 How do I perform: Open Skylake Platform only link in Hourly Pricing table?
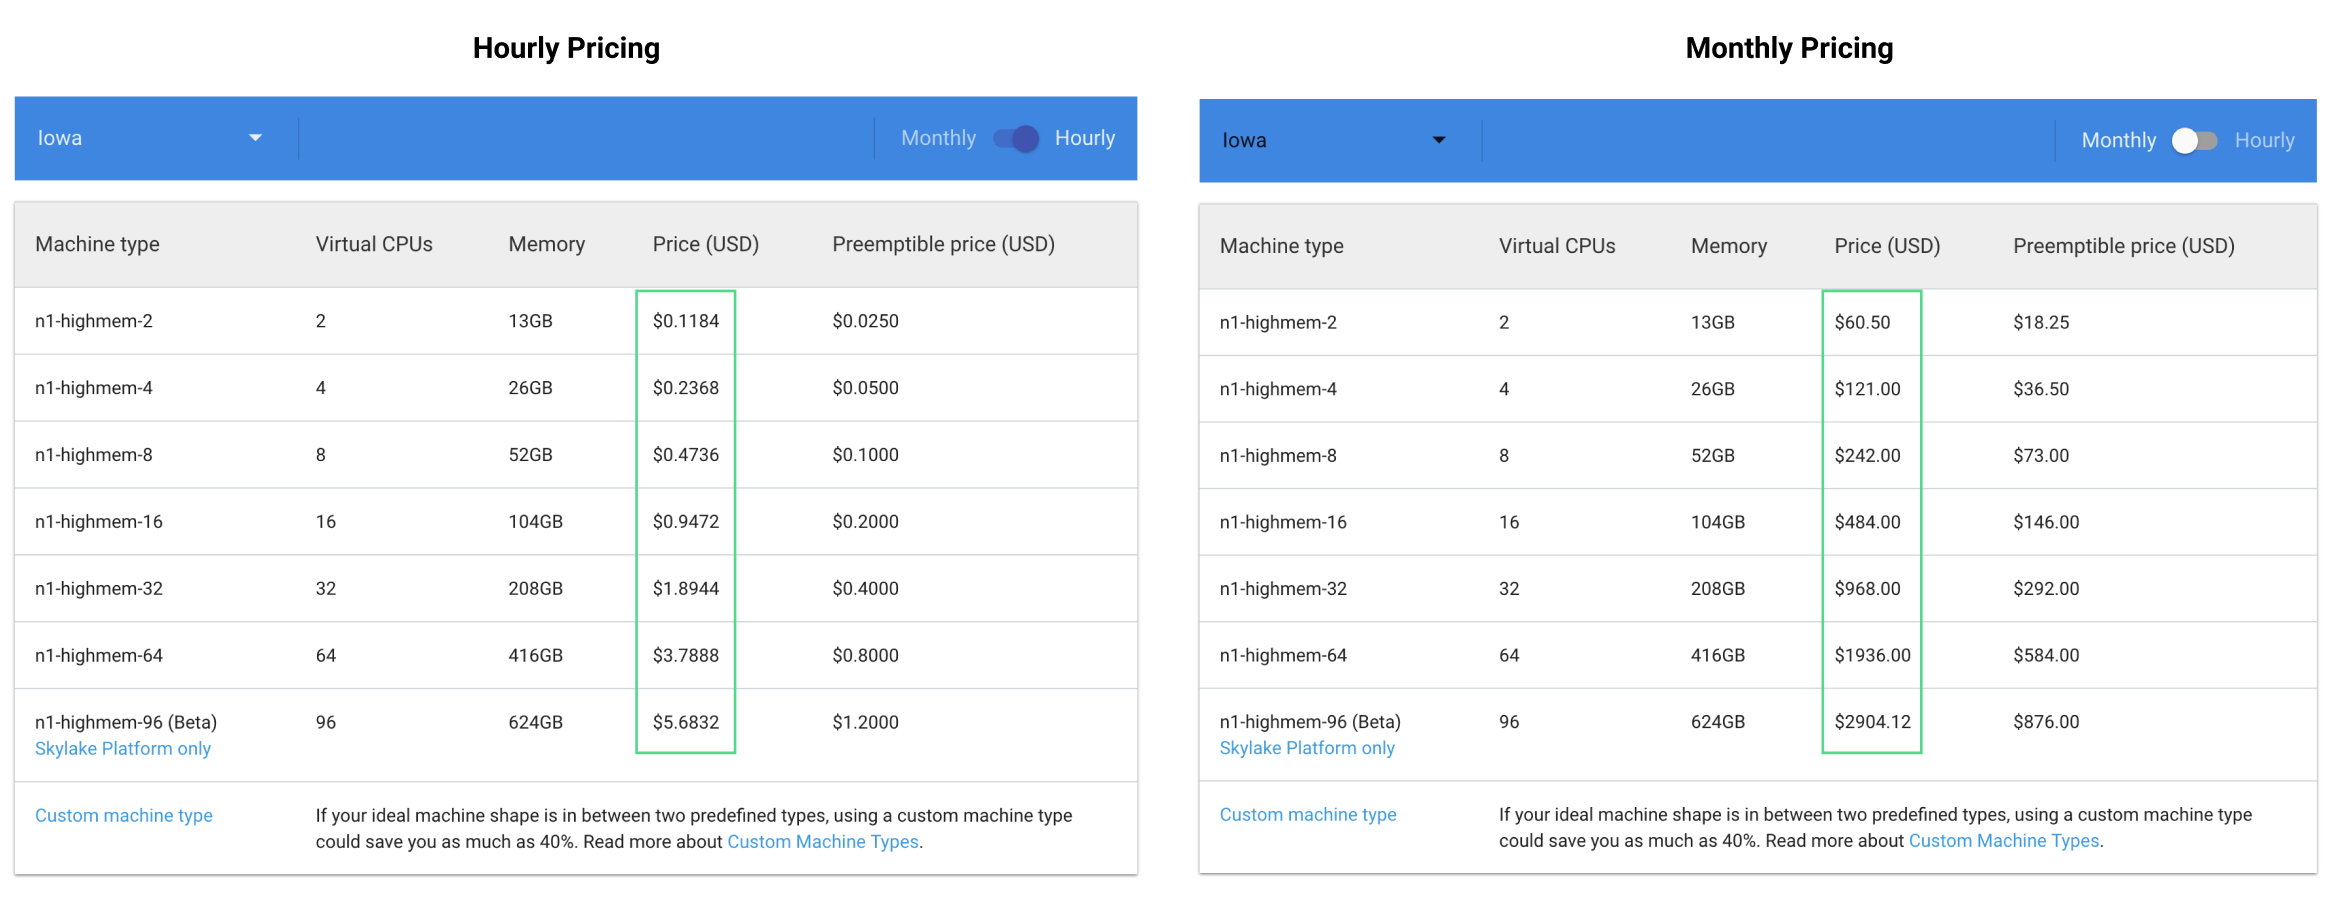point(123,749)
